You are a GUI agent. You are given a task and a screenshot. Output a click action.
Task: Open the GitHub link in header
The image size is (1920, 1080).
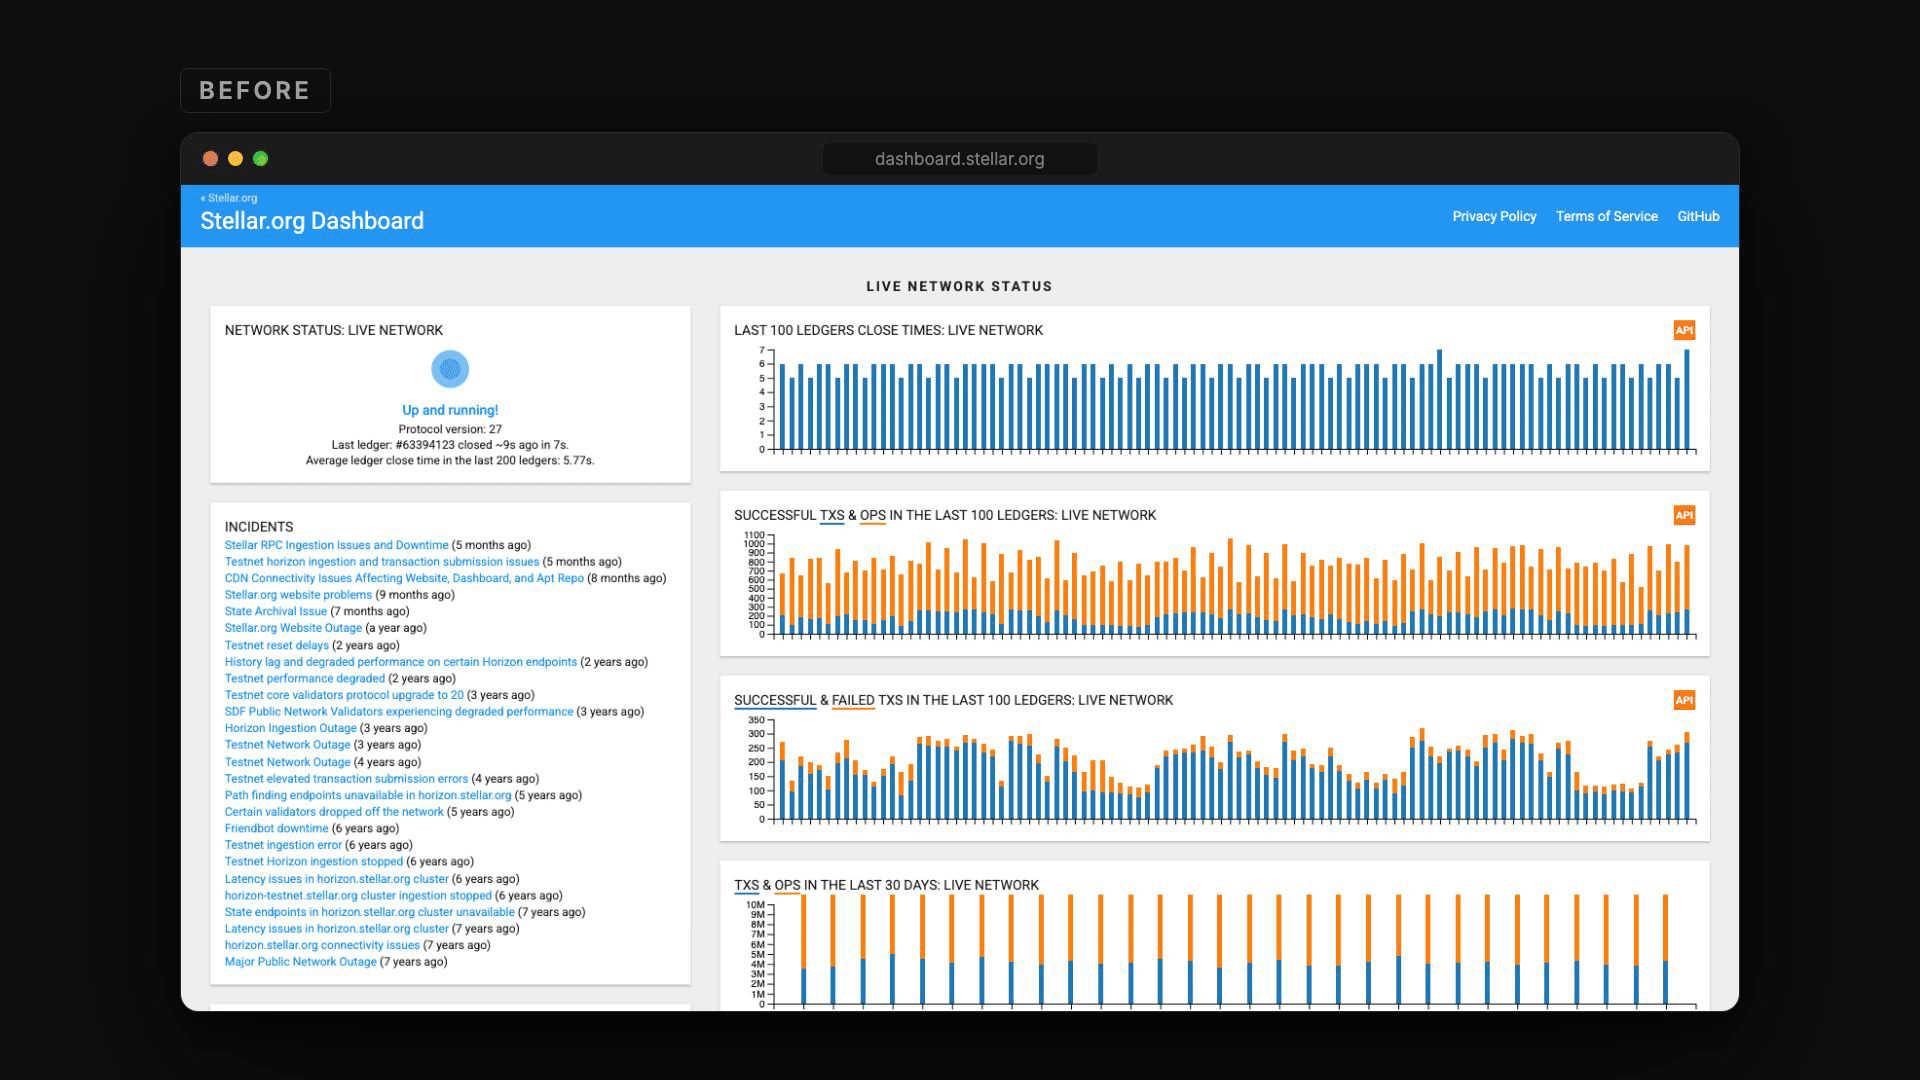point(1698,216)
